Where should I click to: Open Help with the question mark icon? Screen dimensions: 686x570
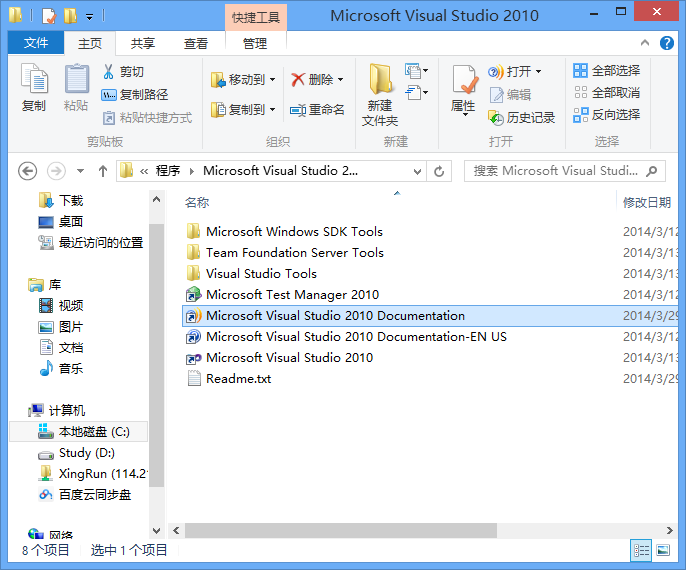pyautogui.click(x=666, y=43)
